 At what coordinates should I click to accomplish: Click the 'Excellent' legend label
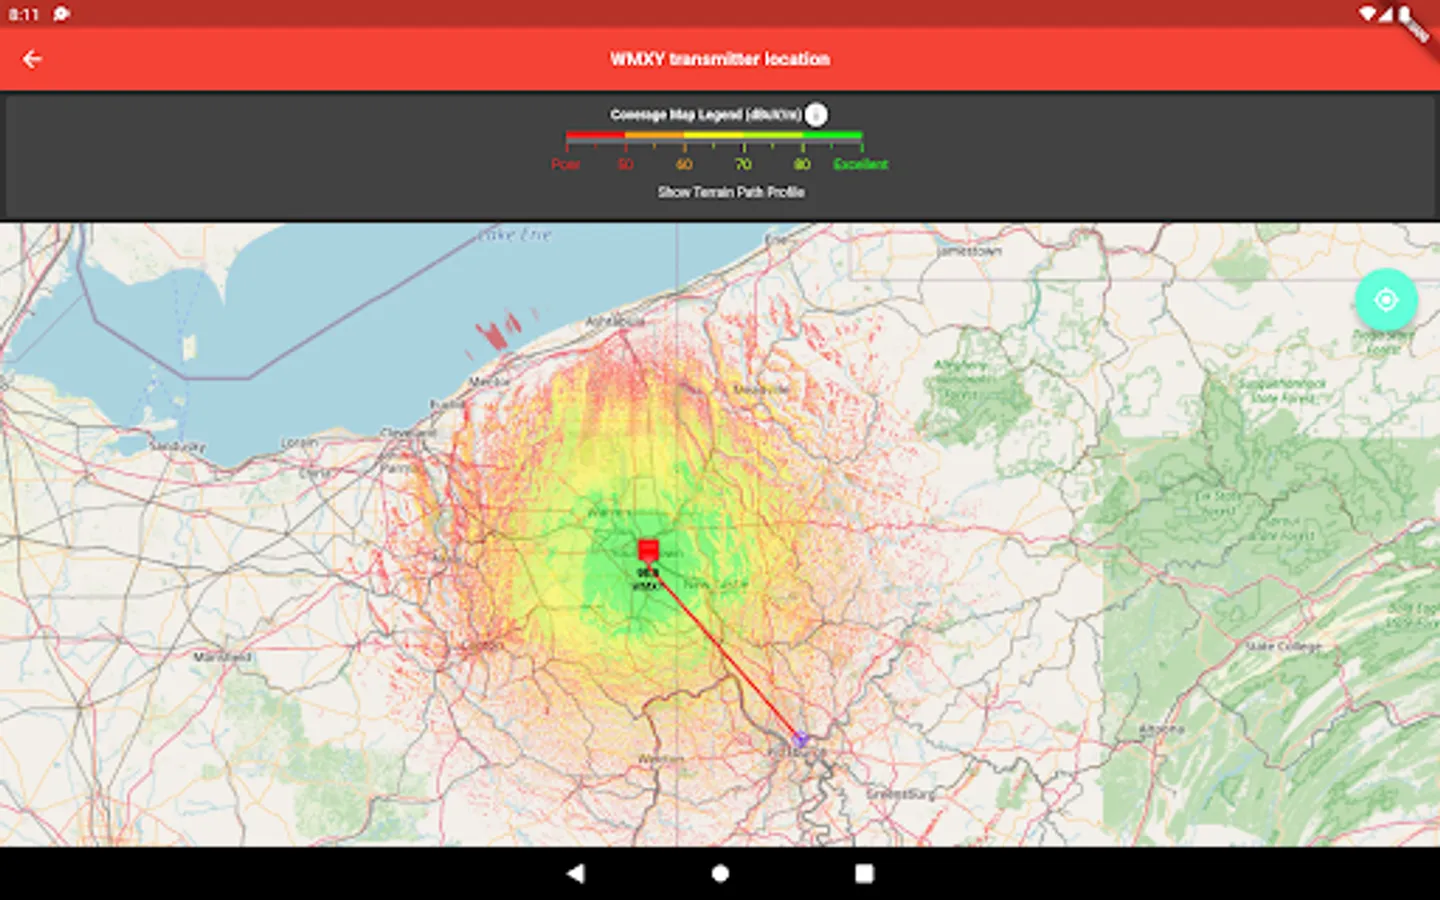coord(860,164)
